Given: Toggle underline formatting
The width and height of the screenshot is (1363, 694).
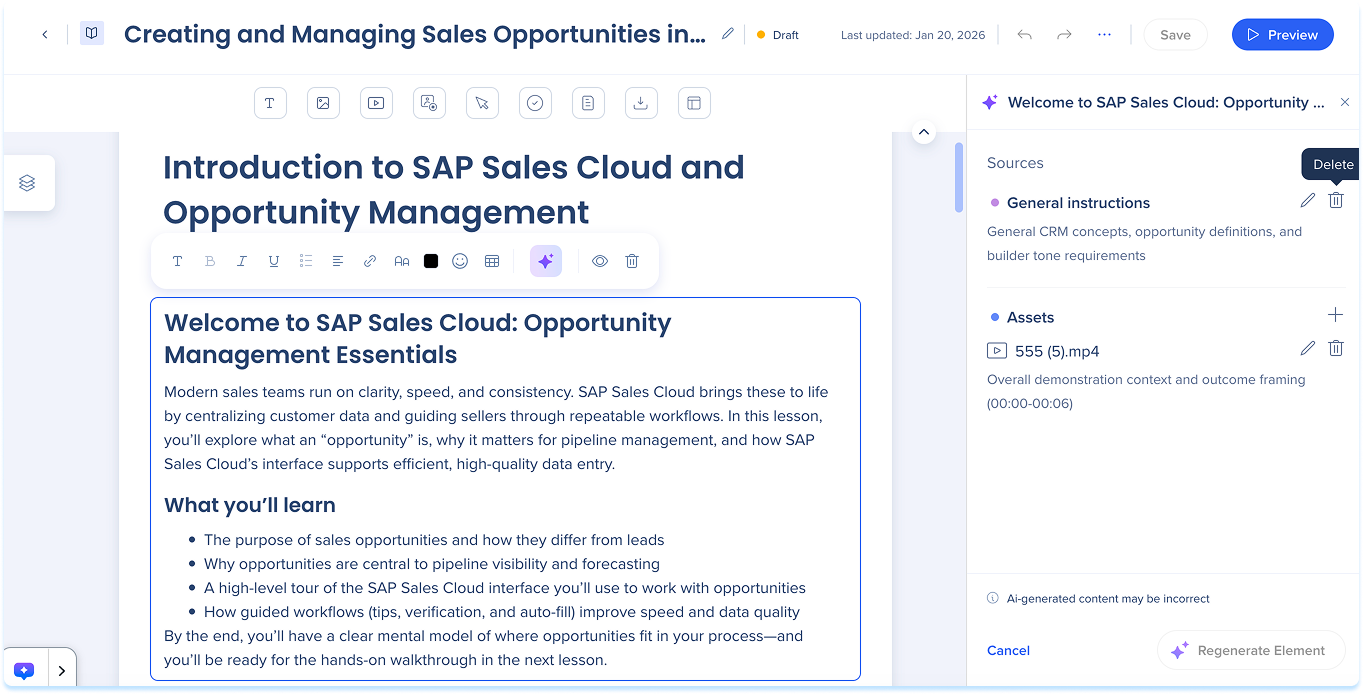Looking at the screenshot, I should coord(274,261).
